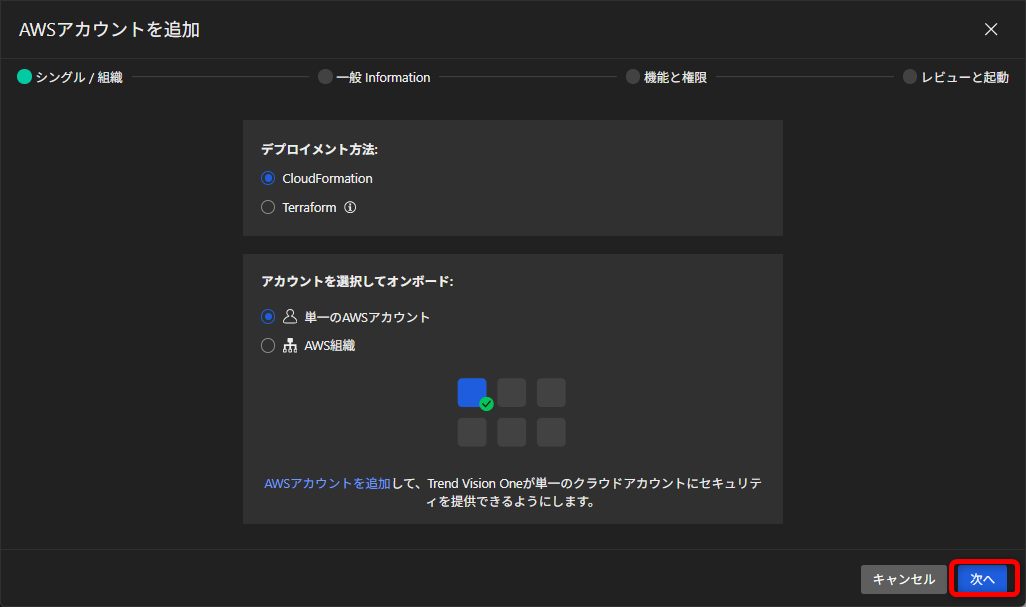1026x607 pixels.
Task: Select the Terraform deployment option
Action: tap(268, 207)
